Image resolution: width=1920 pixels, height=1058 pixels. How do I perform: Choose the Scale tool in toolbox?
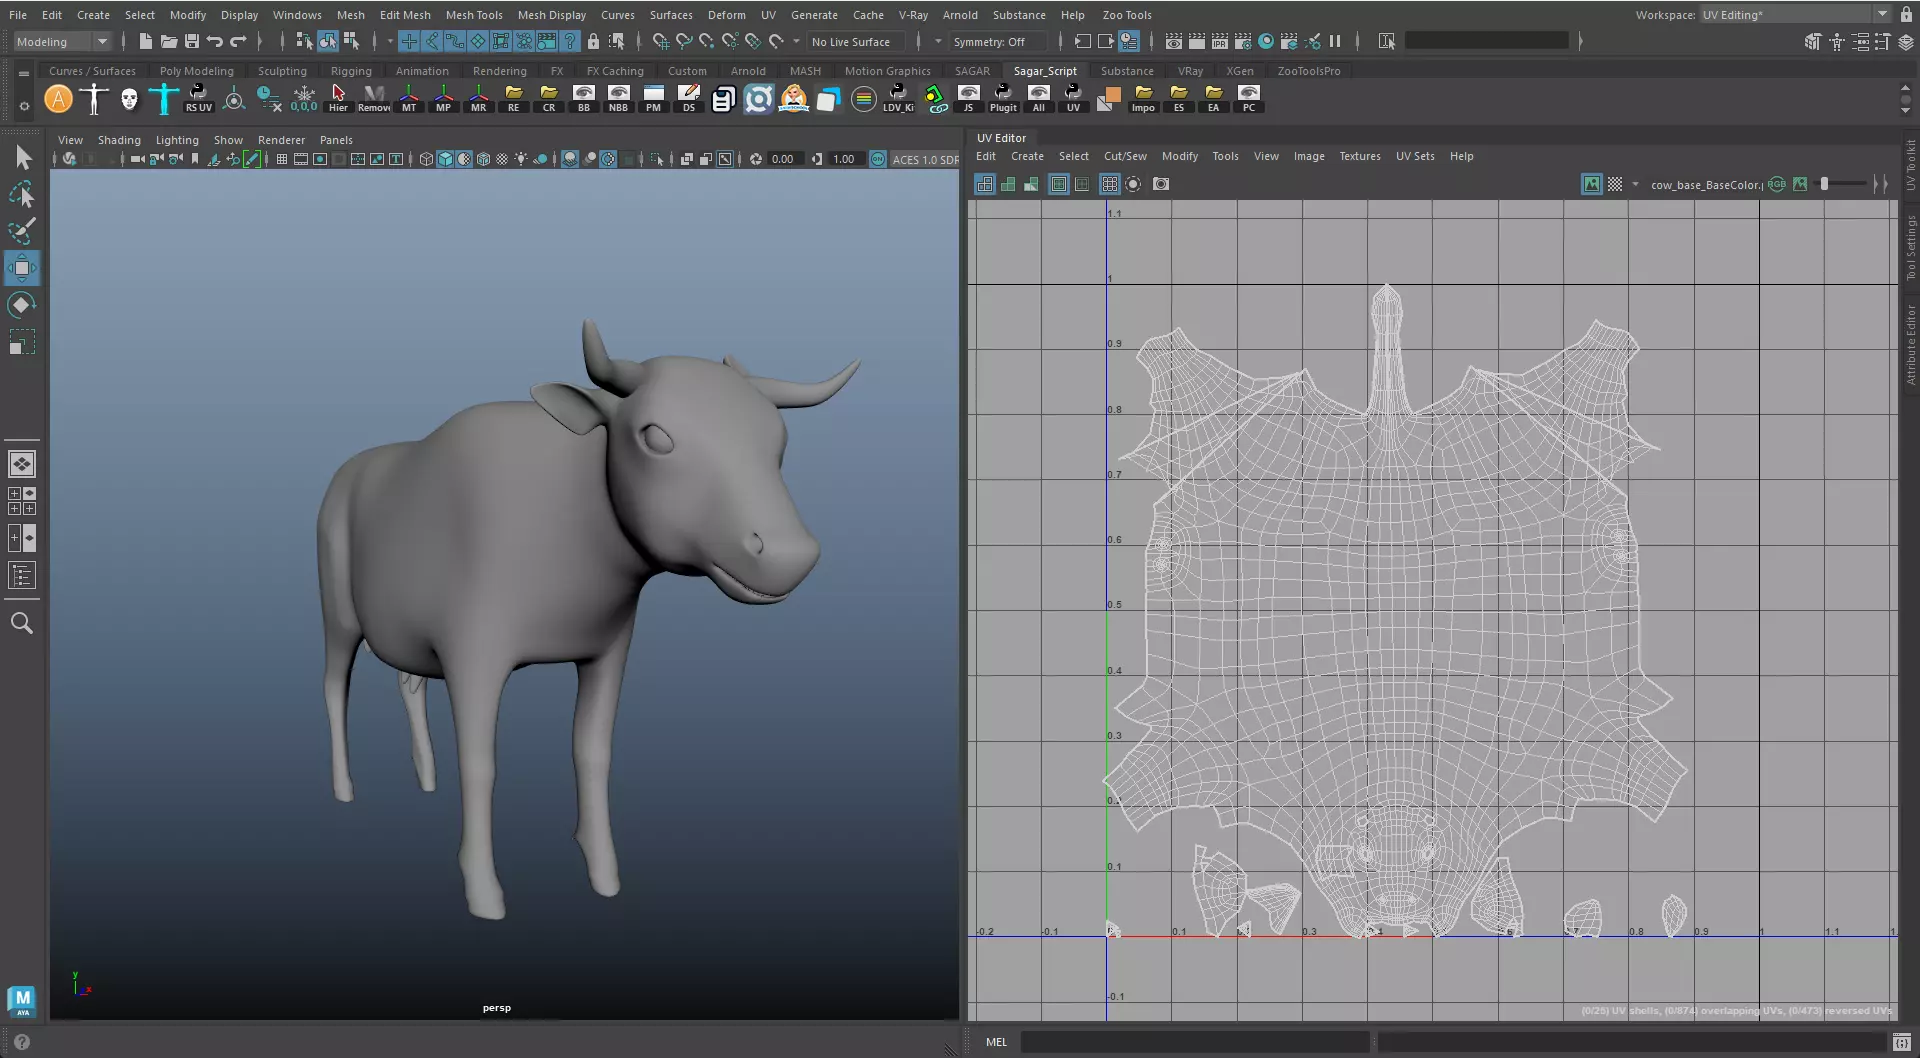pyautogui.click(x=22, y=343)
